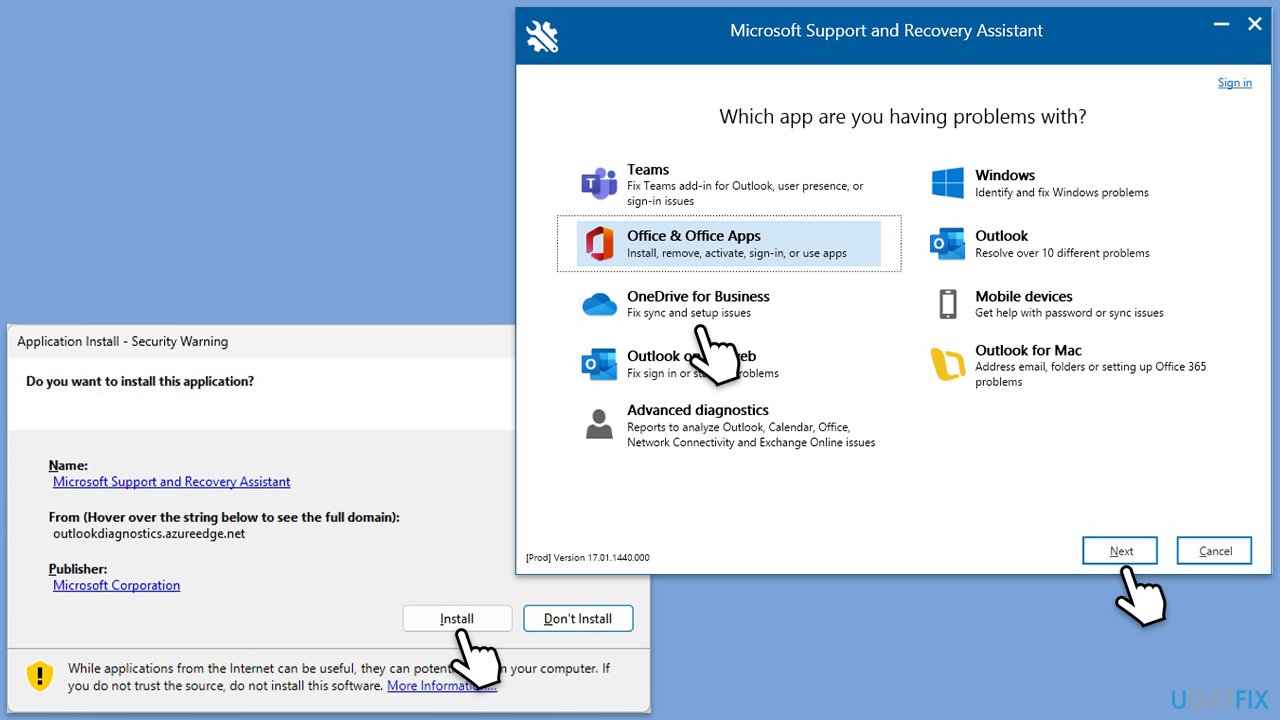
Task: Click the Don't Install button
Action: click(578, 619)
